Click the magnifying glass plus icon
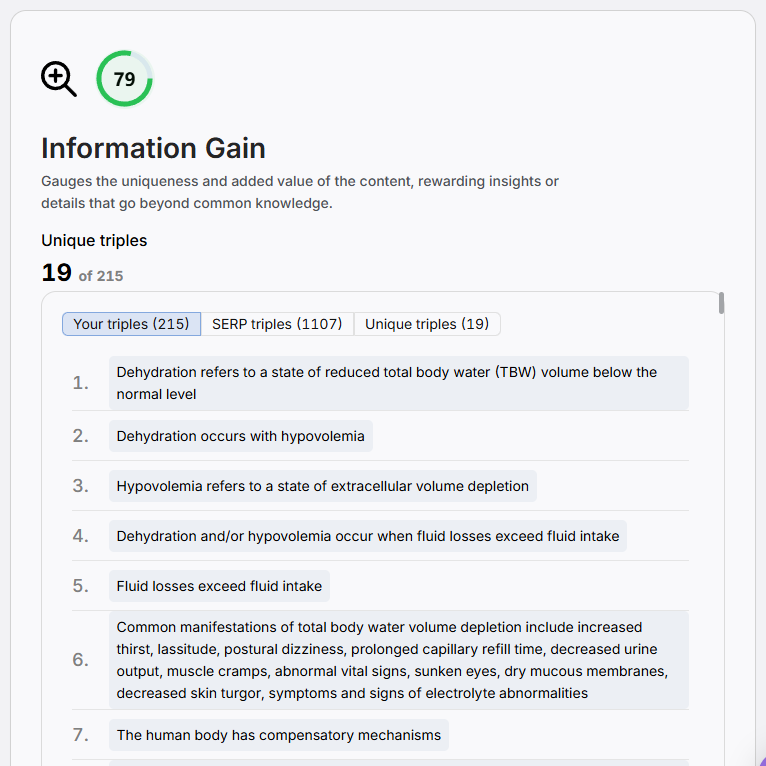The height and width of the screenshot is (766, 766). (58, 78)
